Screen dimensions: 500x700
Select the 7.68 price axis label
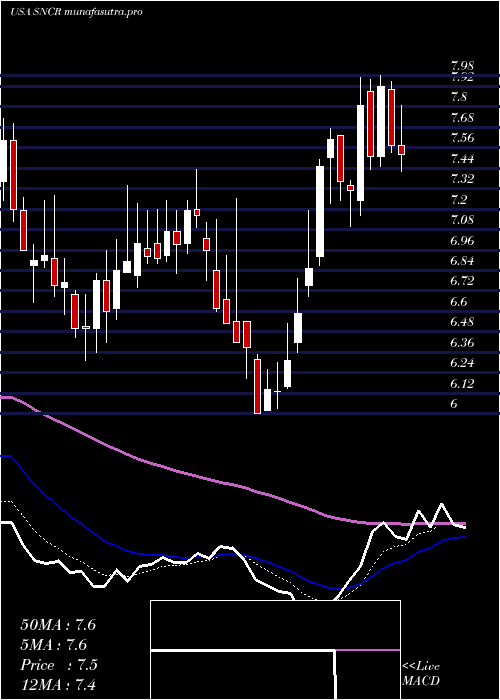[x=462, y=118]
